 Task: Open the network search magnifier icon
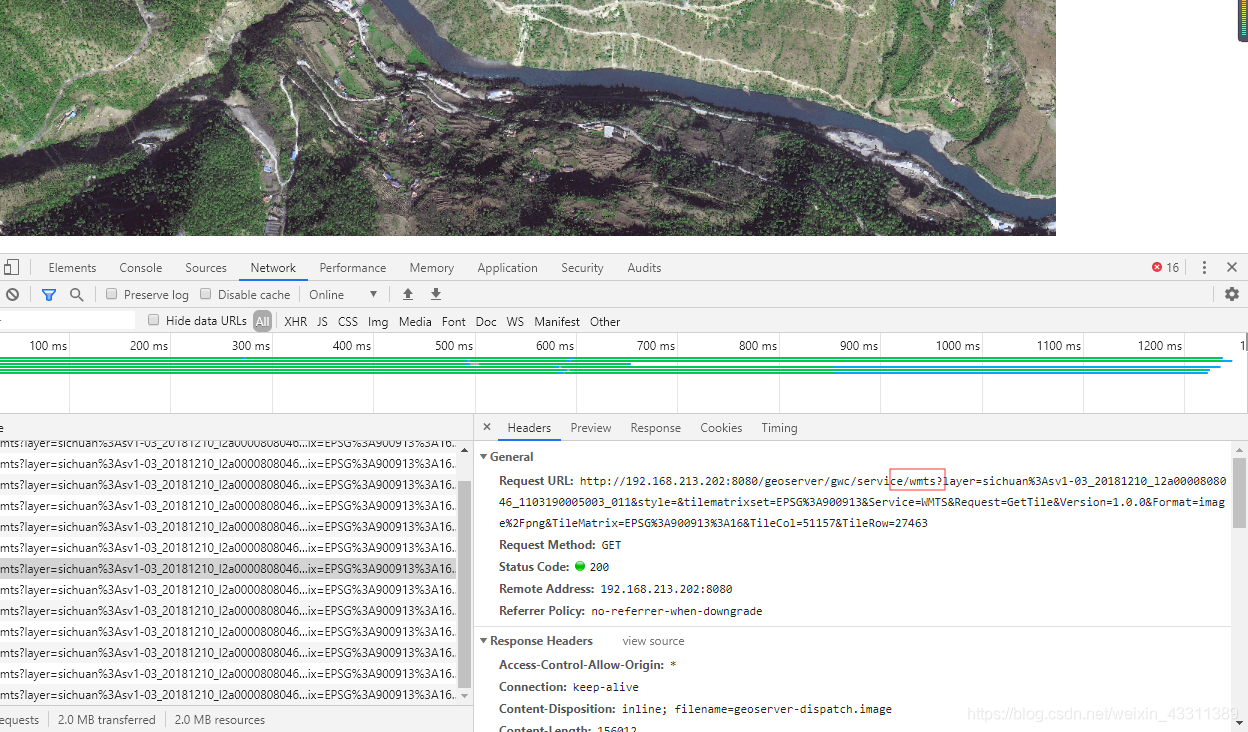(77, 295)
